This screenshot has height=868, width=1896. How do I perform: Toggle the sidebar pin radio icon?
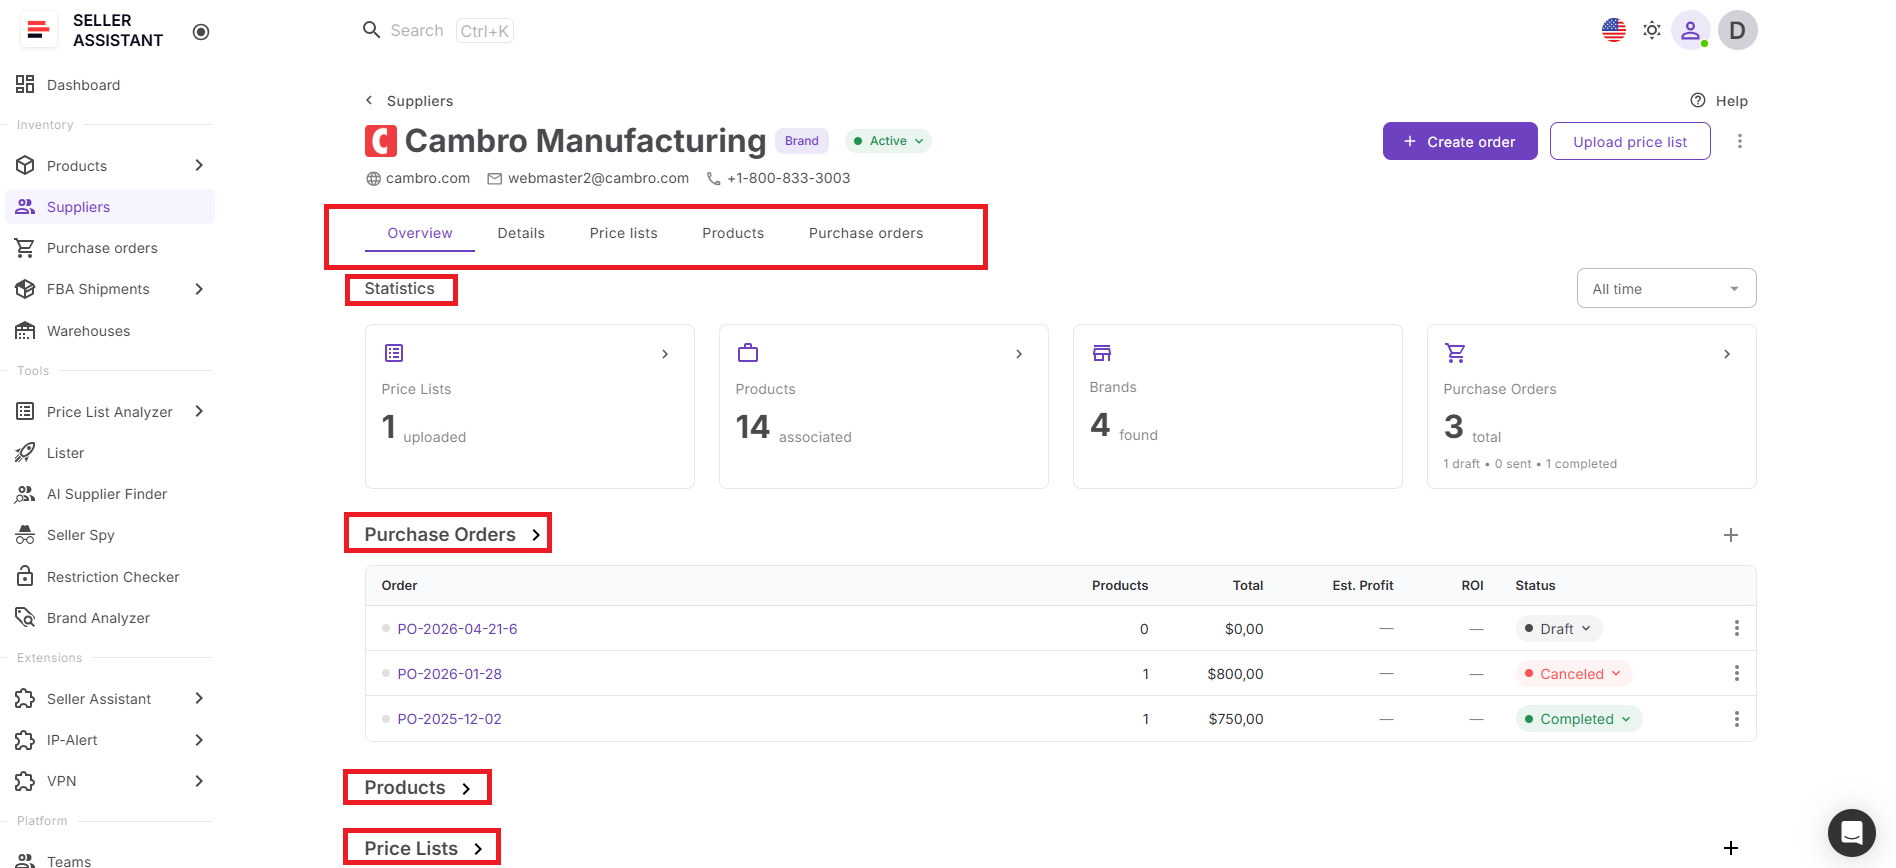pos(201,32)
